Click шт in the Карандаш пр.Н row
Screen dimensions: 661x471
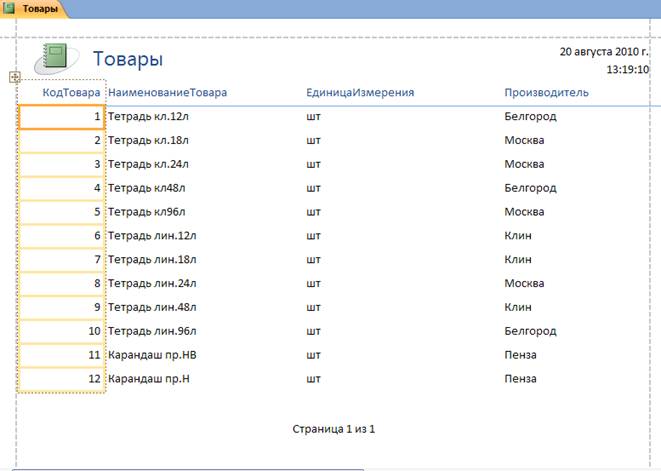click(x=313, y=379)
